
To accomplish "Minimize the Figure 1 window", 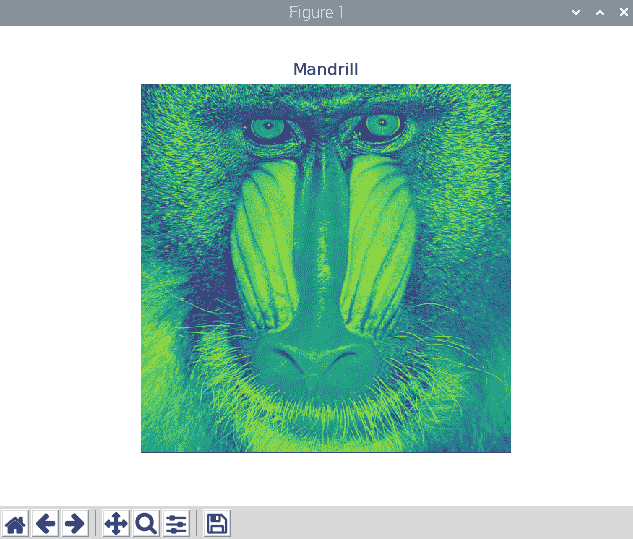I will (x=576, y=13).
